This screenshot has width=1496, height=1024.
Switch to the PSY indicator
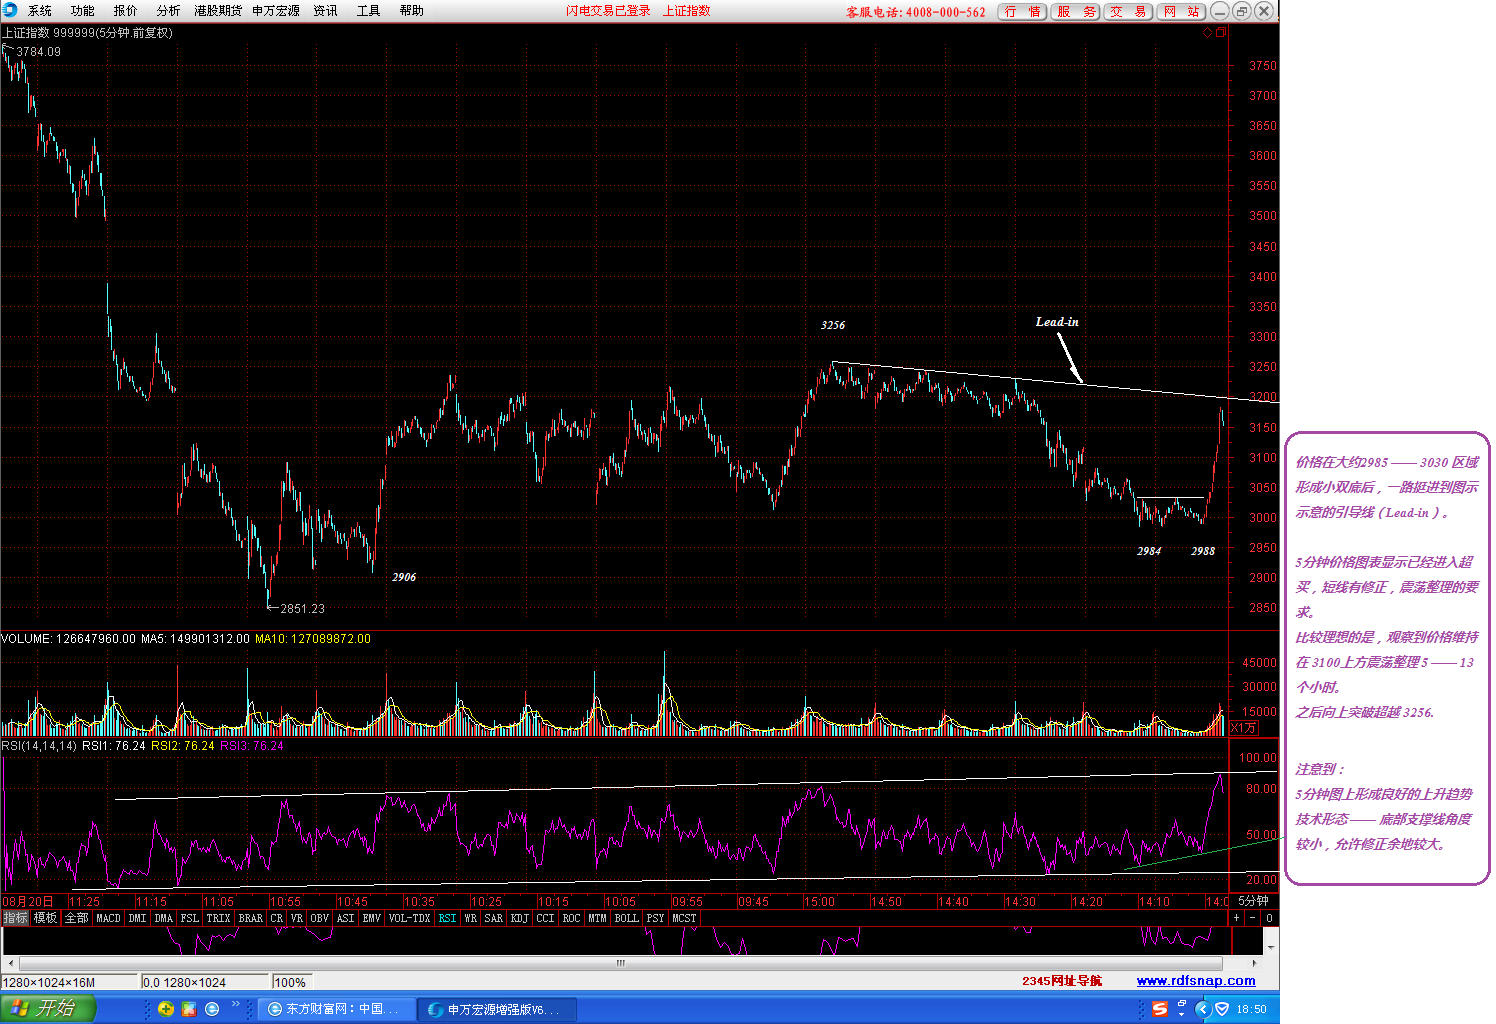656,918
